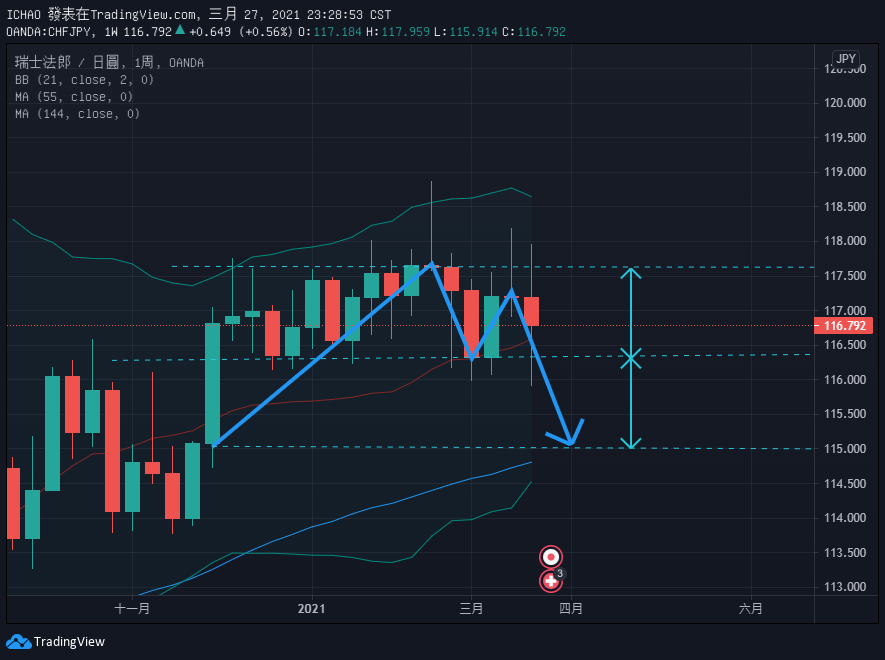This screenshot has height=660, width=885.
Task: Open the red circle event marker
Action: tap(551, 557)
